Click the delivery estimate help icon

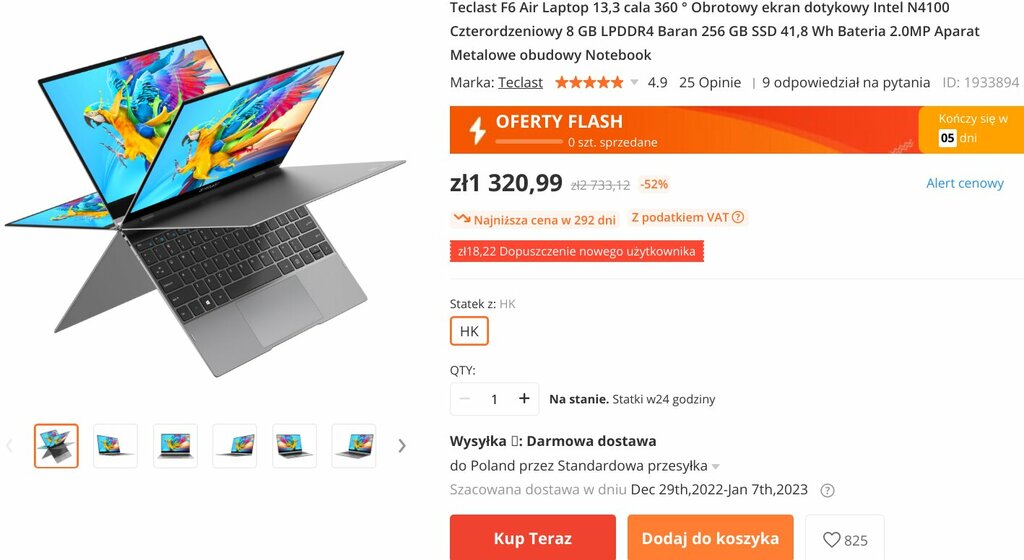click(x=827, y=490)
